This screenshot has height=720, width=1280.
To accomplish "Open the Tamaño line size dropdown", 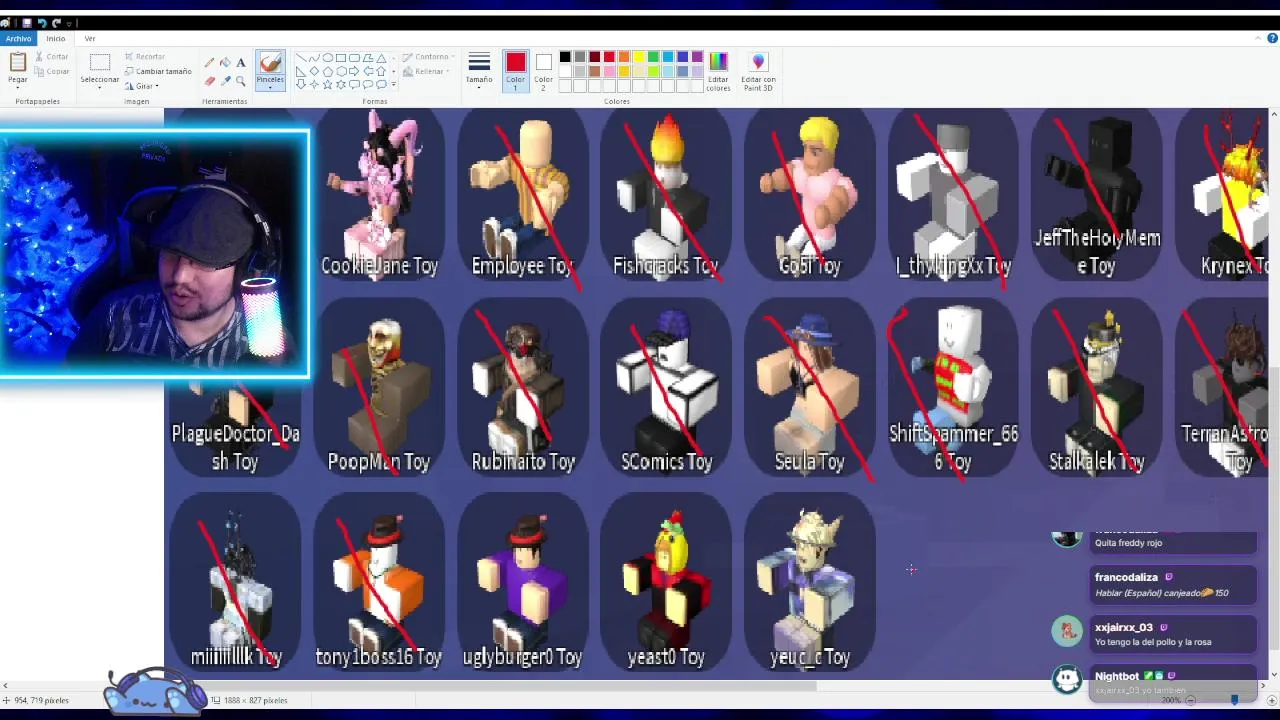I will [479, 71].
